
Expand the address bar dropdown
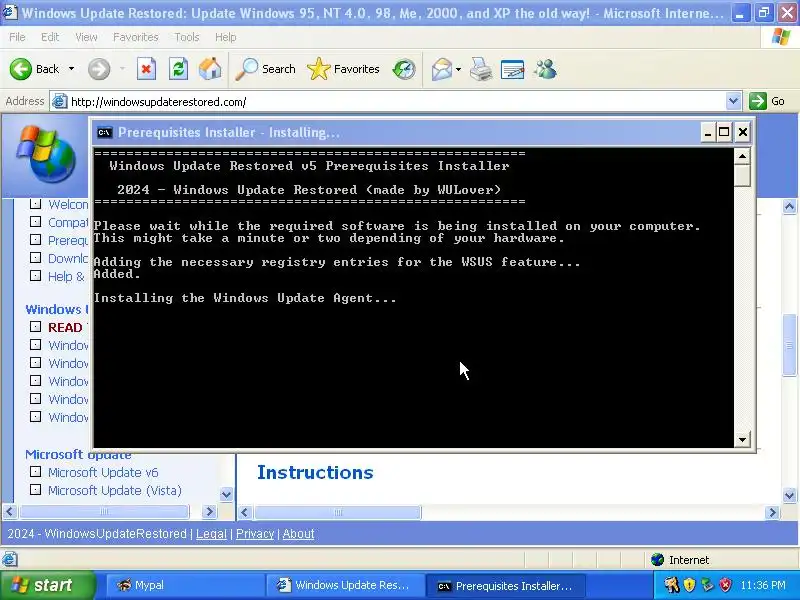pyautogui.click(x=733, y=101)
